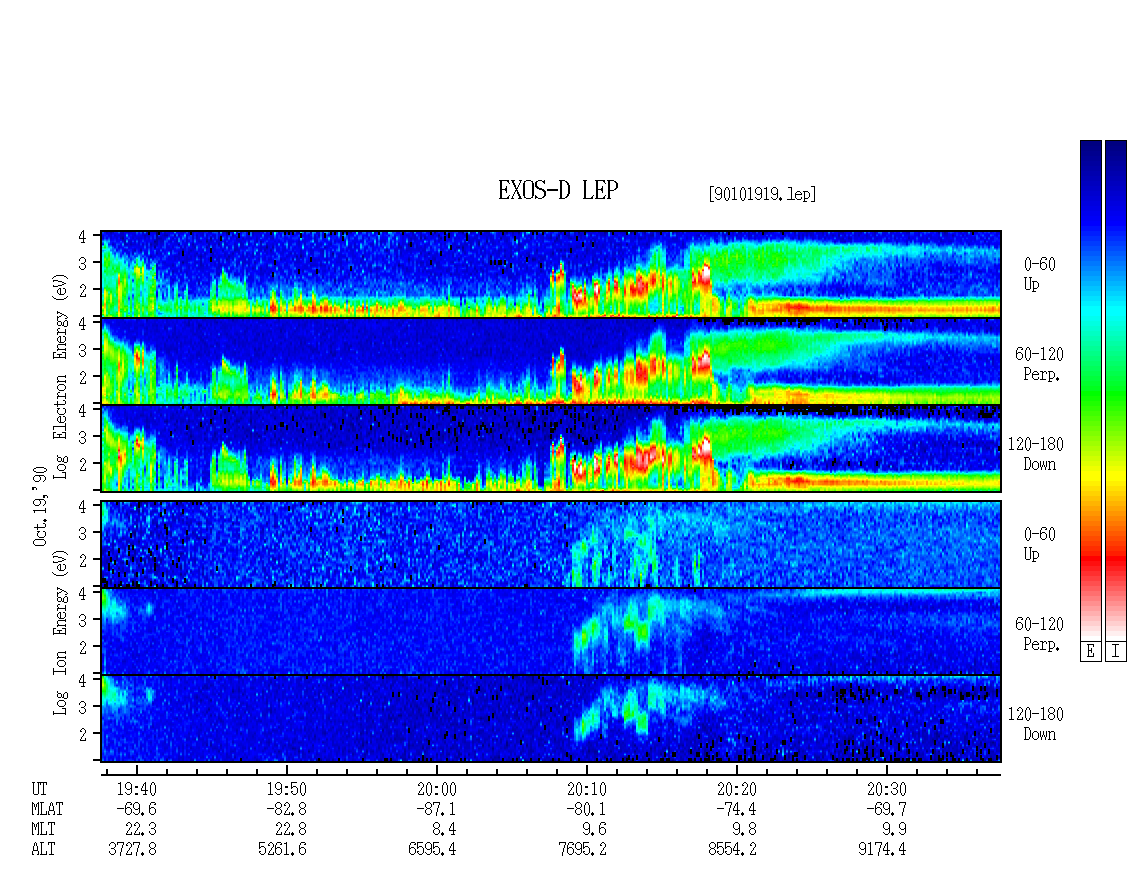
Task: Select the E label box under the color bar
Action: (x=1090, y=651)
